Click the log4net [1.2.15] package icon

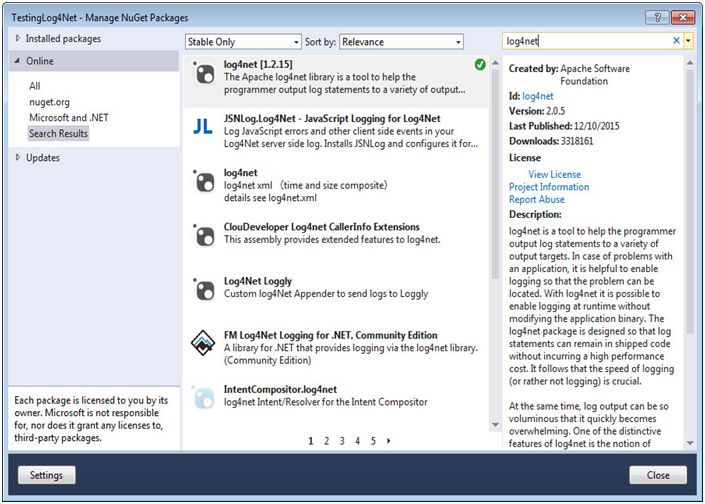204,73
